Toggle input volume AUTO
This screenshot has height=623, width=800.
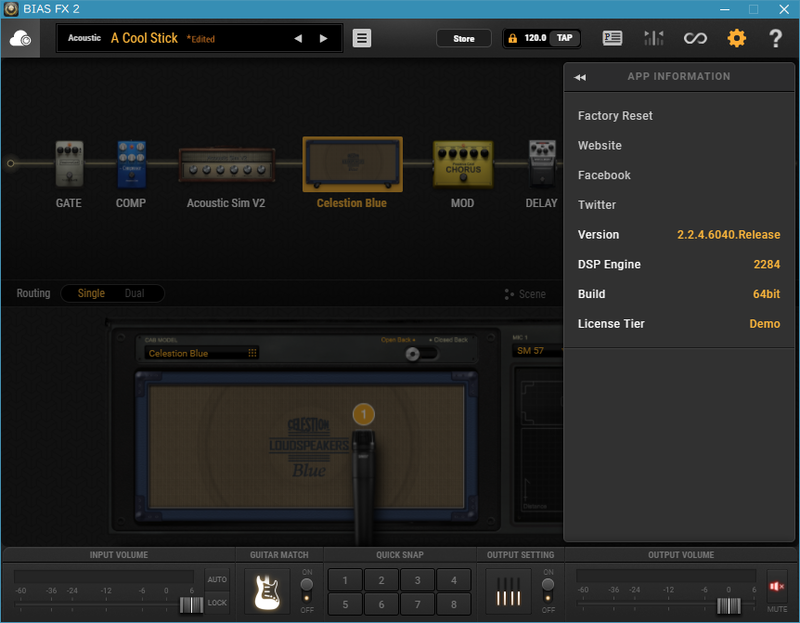217,580
